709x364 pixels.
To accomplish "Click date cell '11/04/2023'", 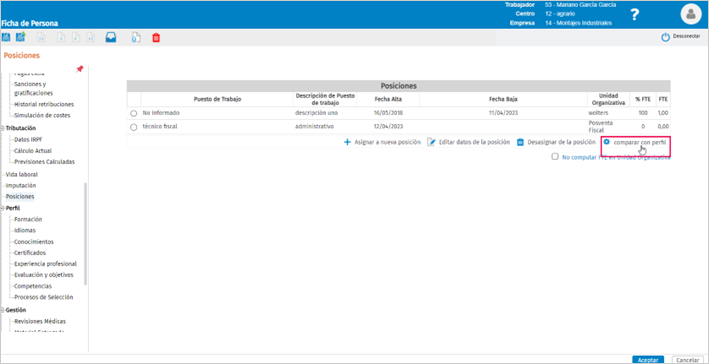I will pos(503,113).
